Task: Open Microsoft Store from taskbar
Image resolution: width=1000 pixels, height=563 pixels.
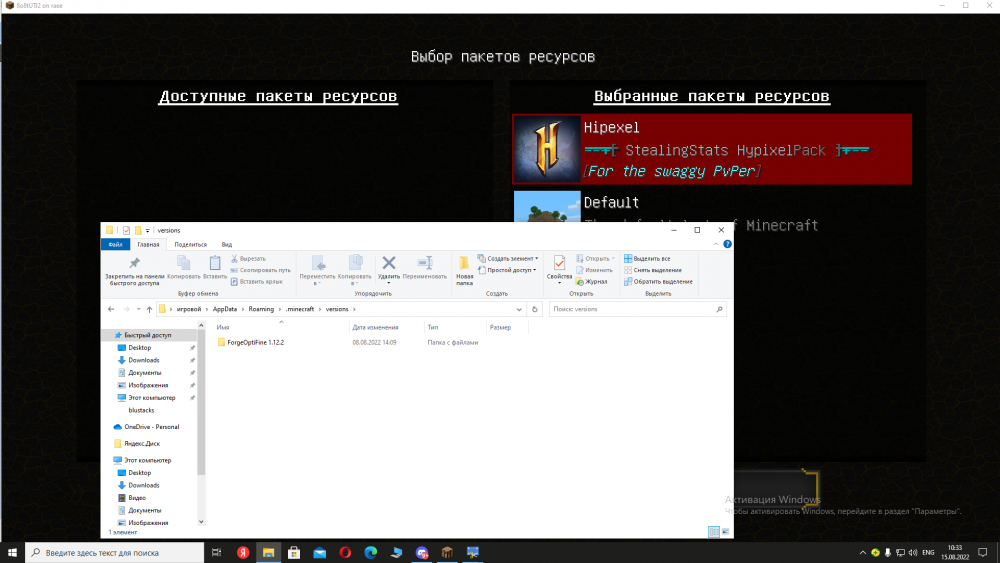Action: click(294, 552)
